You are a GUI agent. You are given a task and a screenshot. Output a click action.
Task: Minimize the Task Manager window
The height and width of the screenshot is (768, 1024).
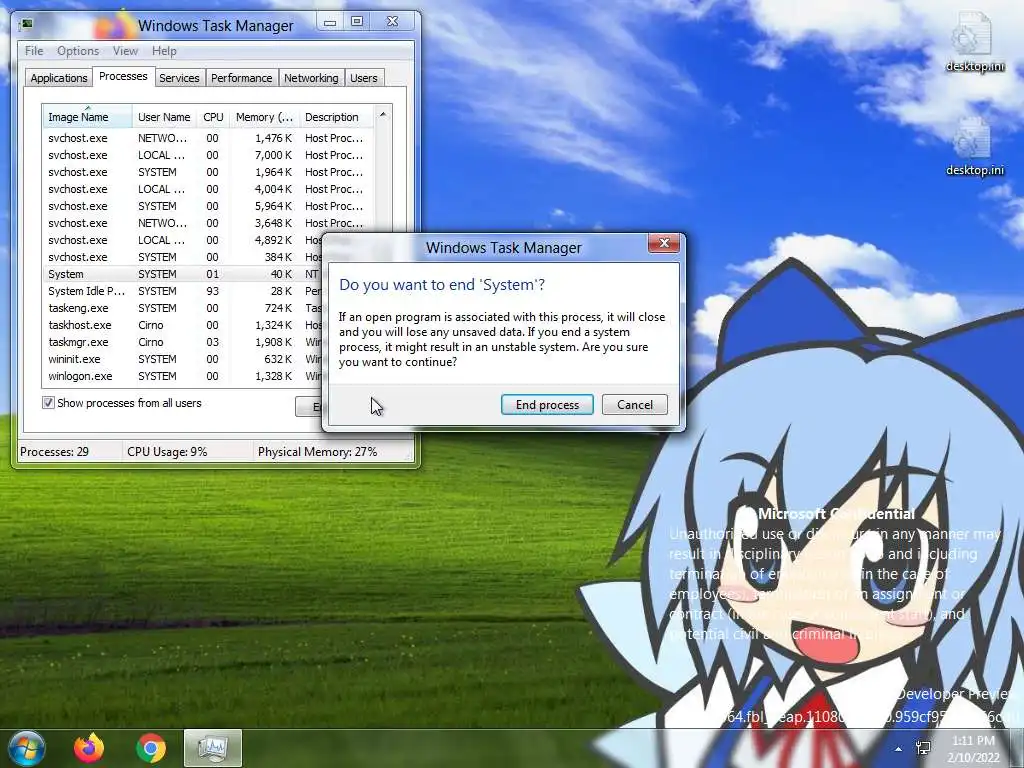[x=330, y=22]
